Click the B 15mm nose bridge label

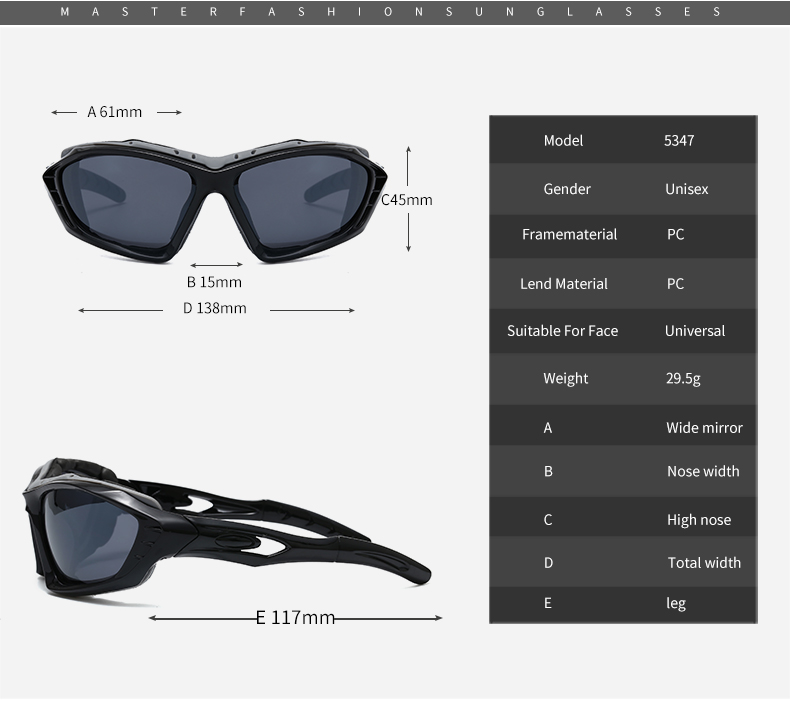214,282
